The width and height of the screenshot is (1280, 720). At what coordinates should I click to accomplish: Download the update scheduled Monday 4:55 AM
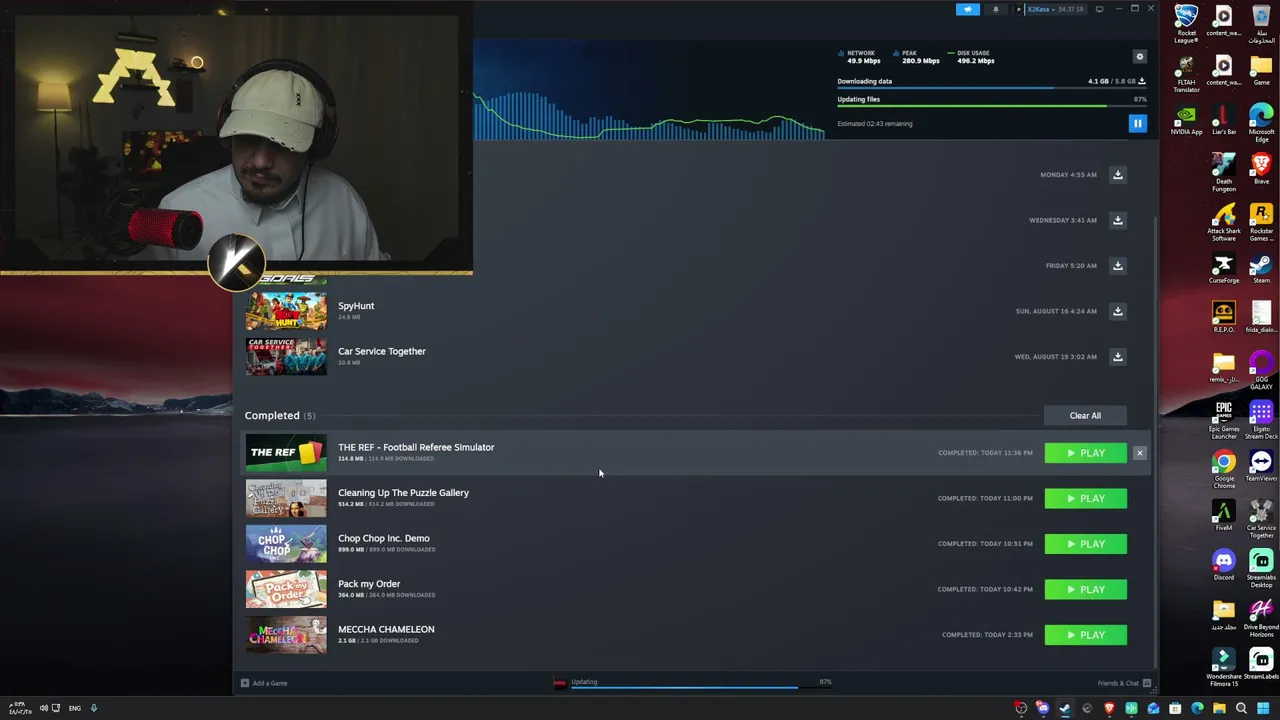point(1118,175)
